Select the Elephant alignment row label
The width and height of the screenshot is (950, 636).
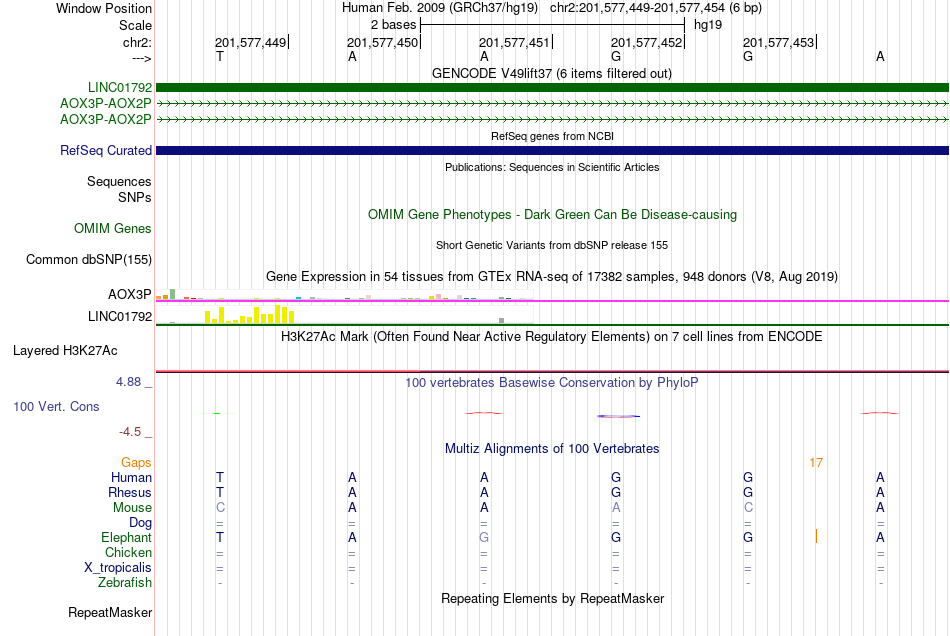coord(126,537)
